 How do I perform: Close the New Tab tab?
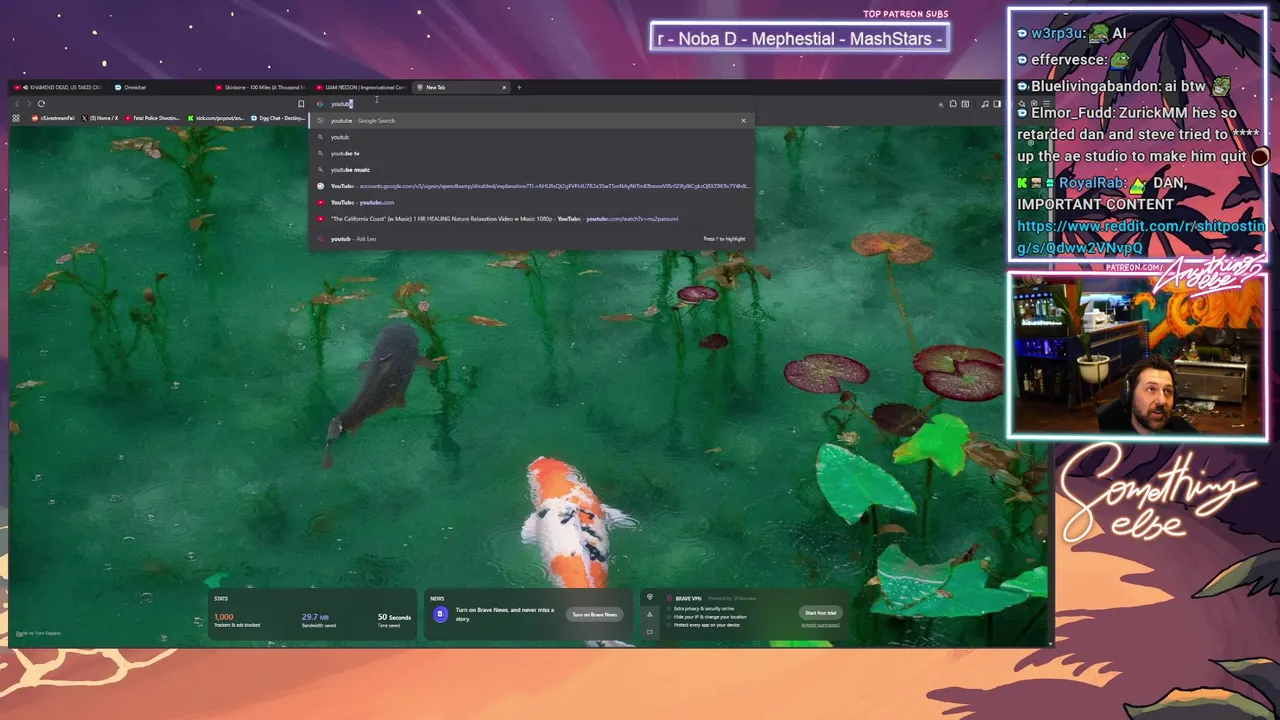504,87
